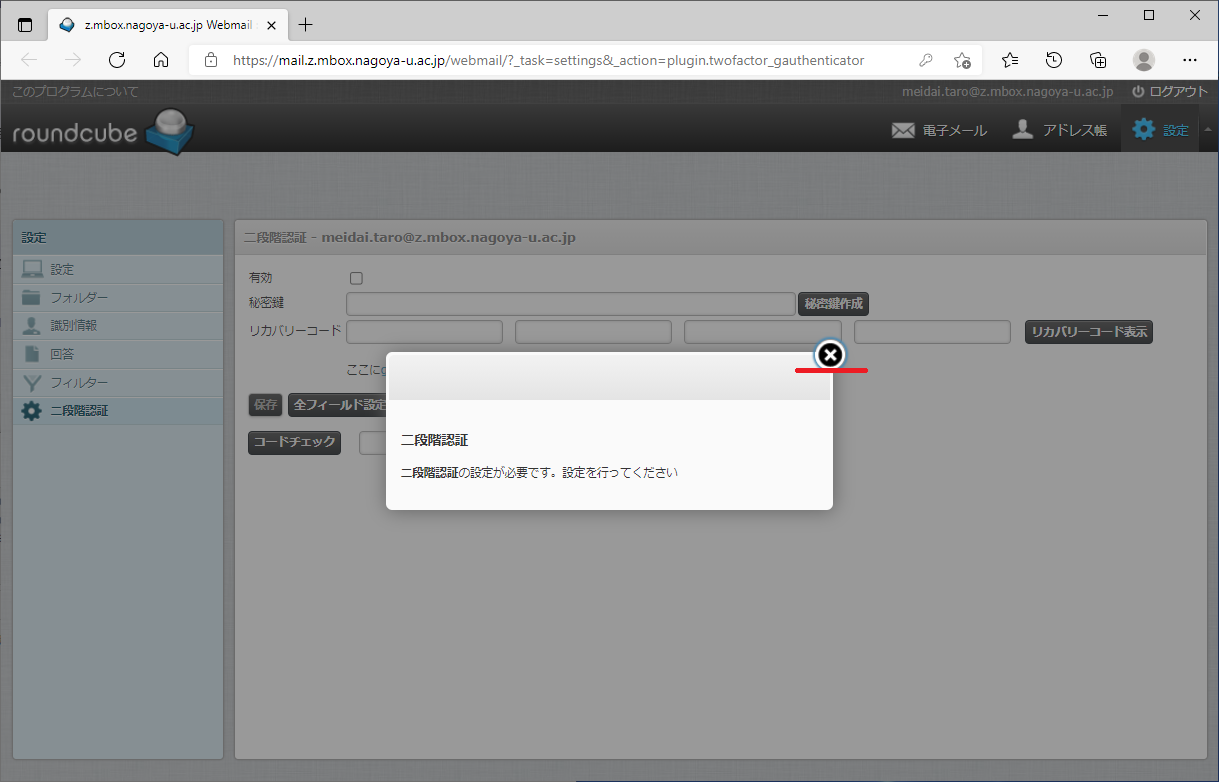Image resolution: width=1219 pixels, height=782 pixels.
Task: Open フィルター settings section
Action: tap(79, 382)
